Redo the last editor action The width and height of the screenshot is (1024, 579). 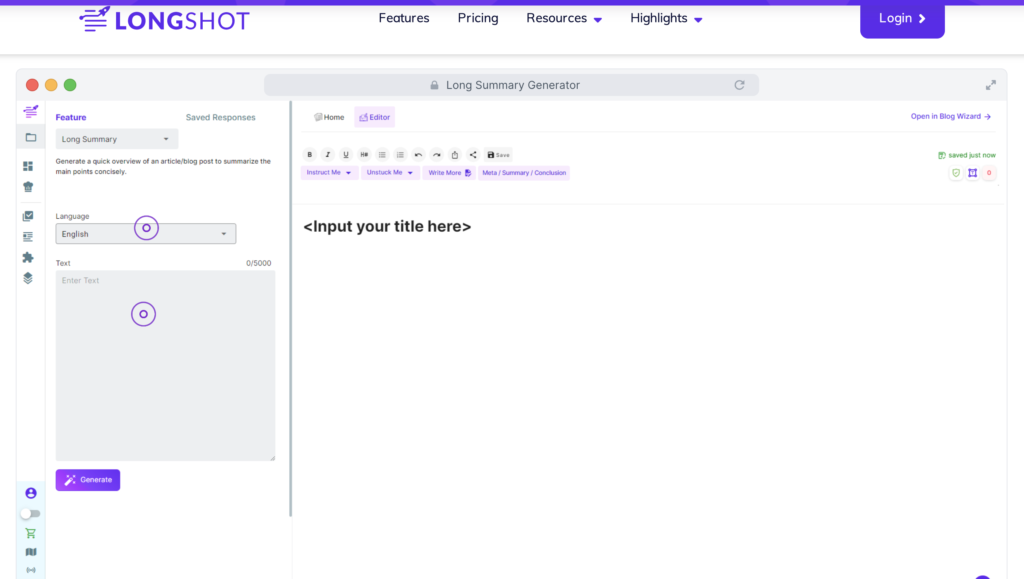436,154
